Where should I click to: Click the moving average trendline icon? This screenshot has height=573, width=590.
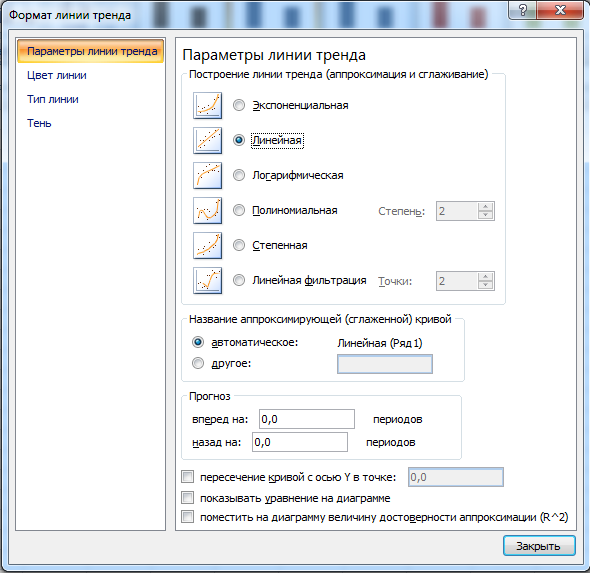pos(207,280)
